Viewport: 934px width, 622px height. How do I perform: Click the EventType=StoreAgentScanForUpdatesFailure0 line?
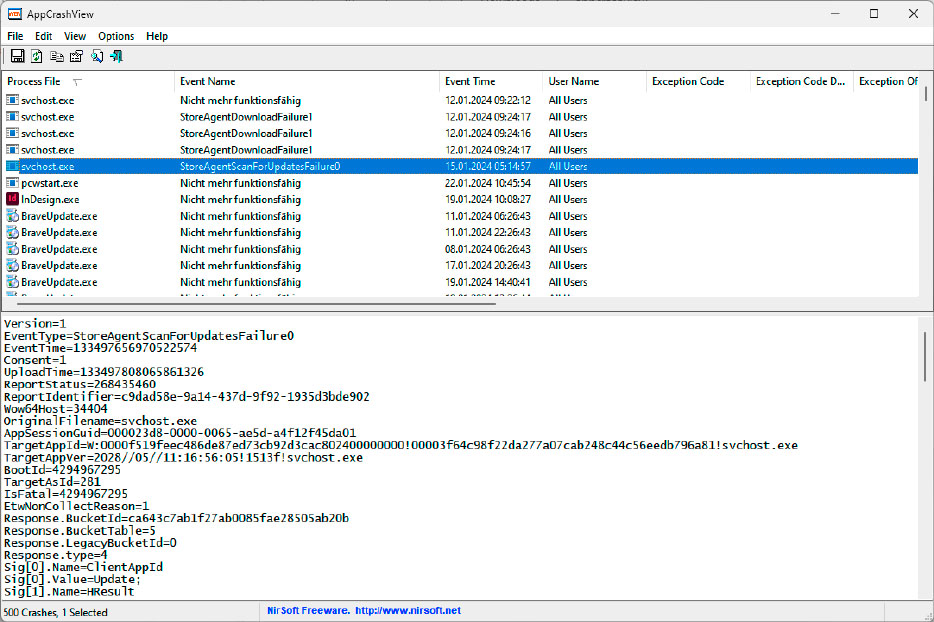point(149,336)
